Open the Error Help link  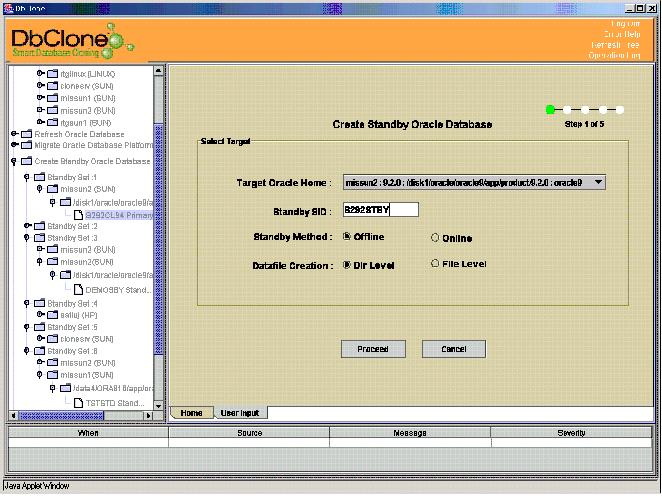pyautogui.click(x=621, y=34)
